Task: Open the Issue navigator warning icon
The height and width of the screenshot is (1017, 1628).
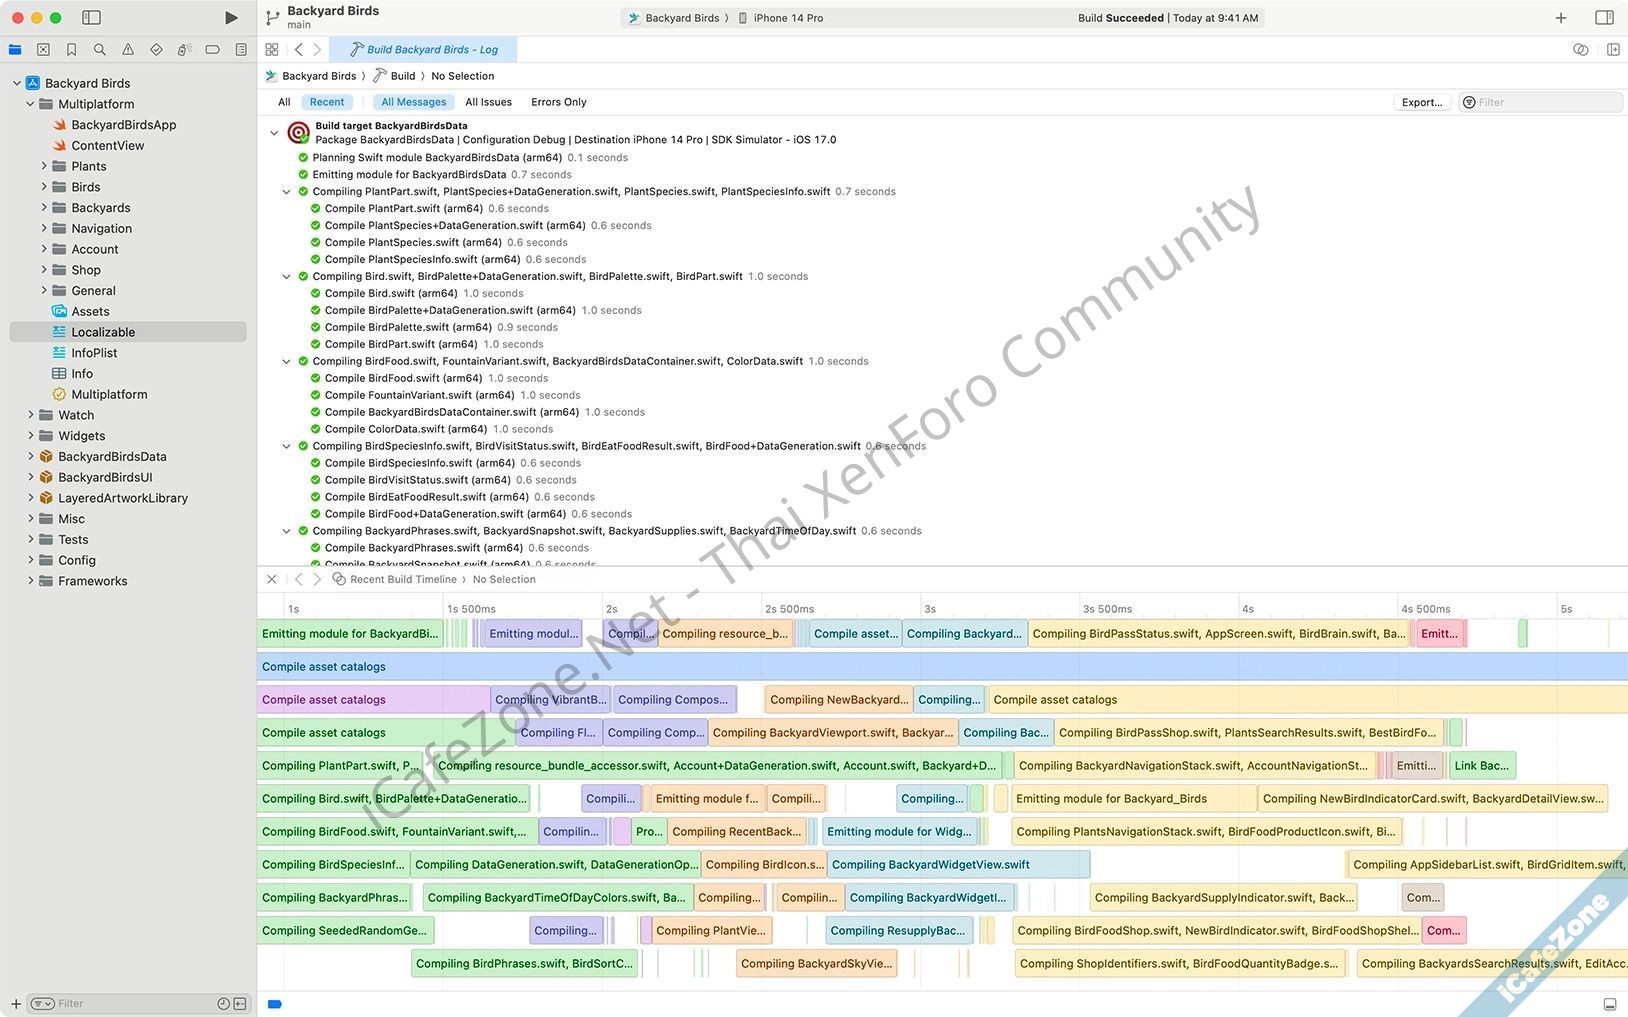Action: [128, 49]
